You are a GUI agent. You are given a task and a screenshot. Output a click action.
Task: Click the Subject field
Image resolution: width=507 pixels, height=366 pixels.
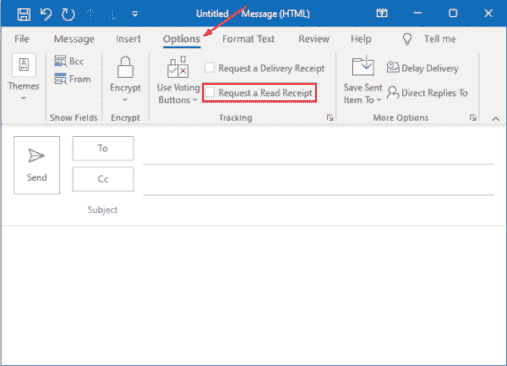click(x=318, y=210)
